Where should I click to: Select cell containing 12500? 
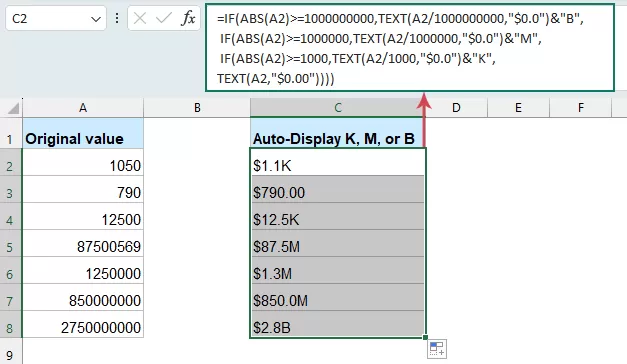point(83,216)
